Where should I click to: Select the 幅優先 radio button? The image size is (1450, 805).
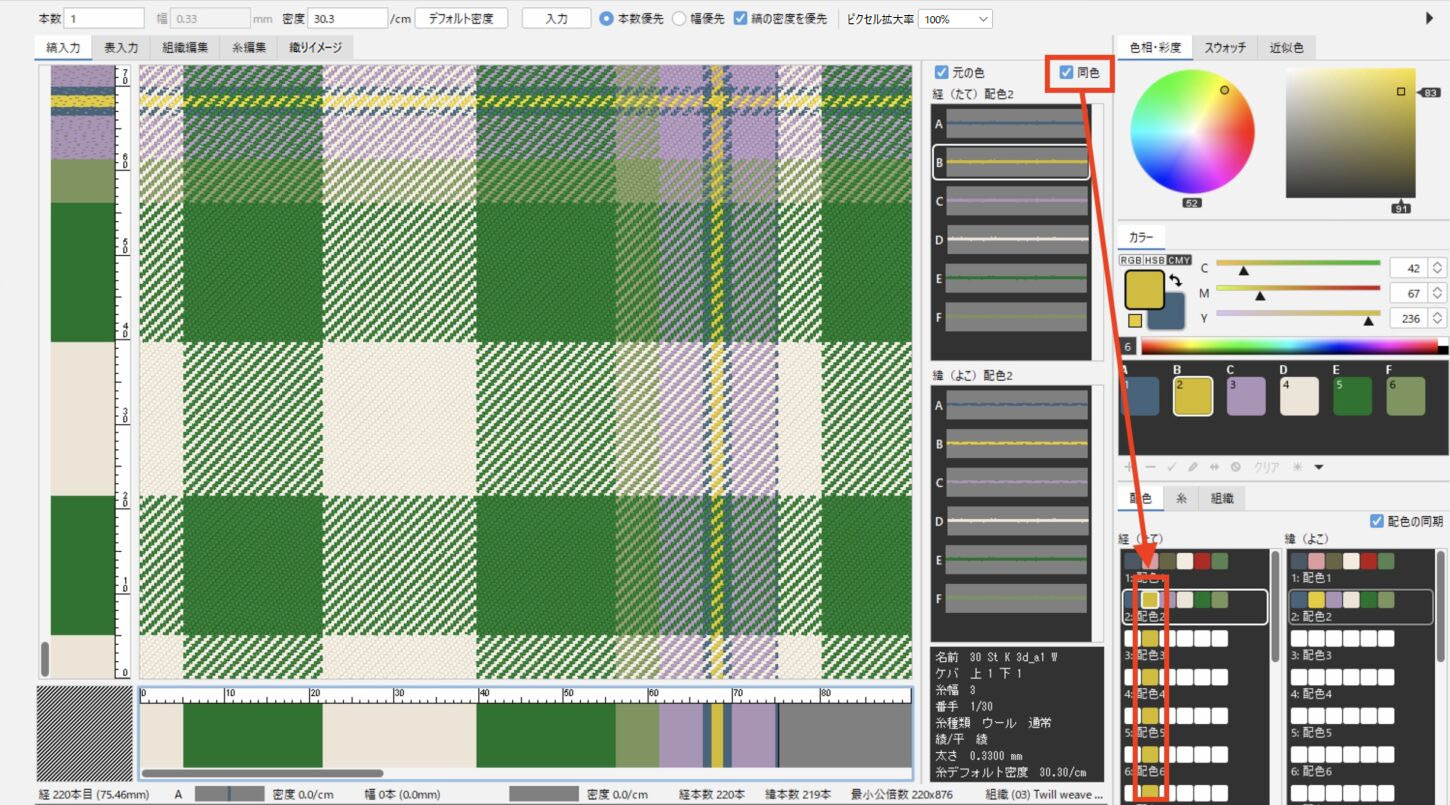[x=679, y=19]
